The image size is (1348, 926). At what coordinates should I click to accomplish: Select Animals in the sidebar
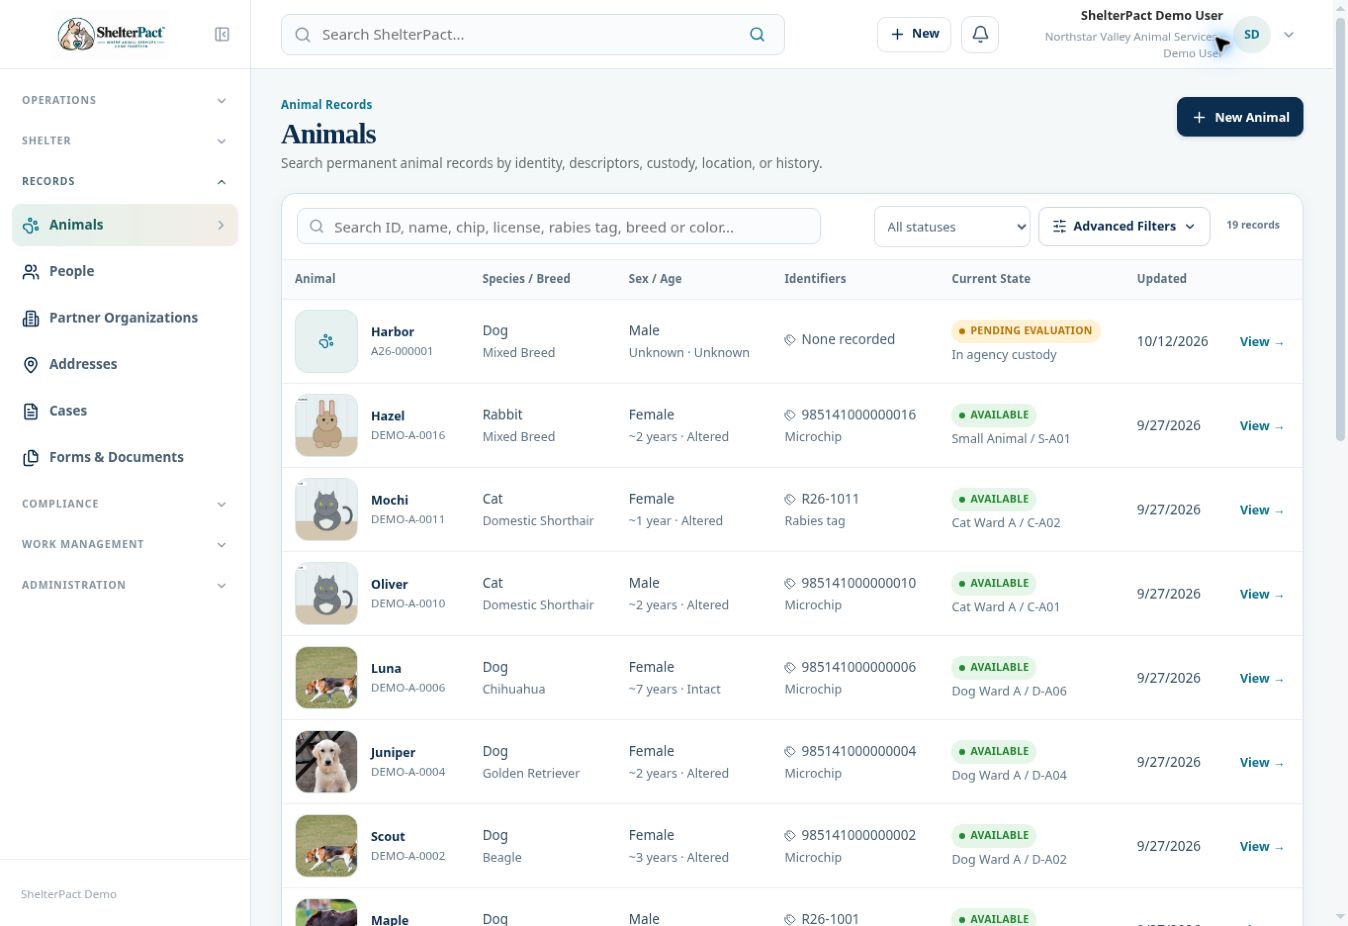coord(125,225)
